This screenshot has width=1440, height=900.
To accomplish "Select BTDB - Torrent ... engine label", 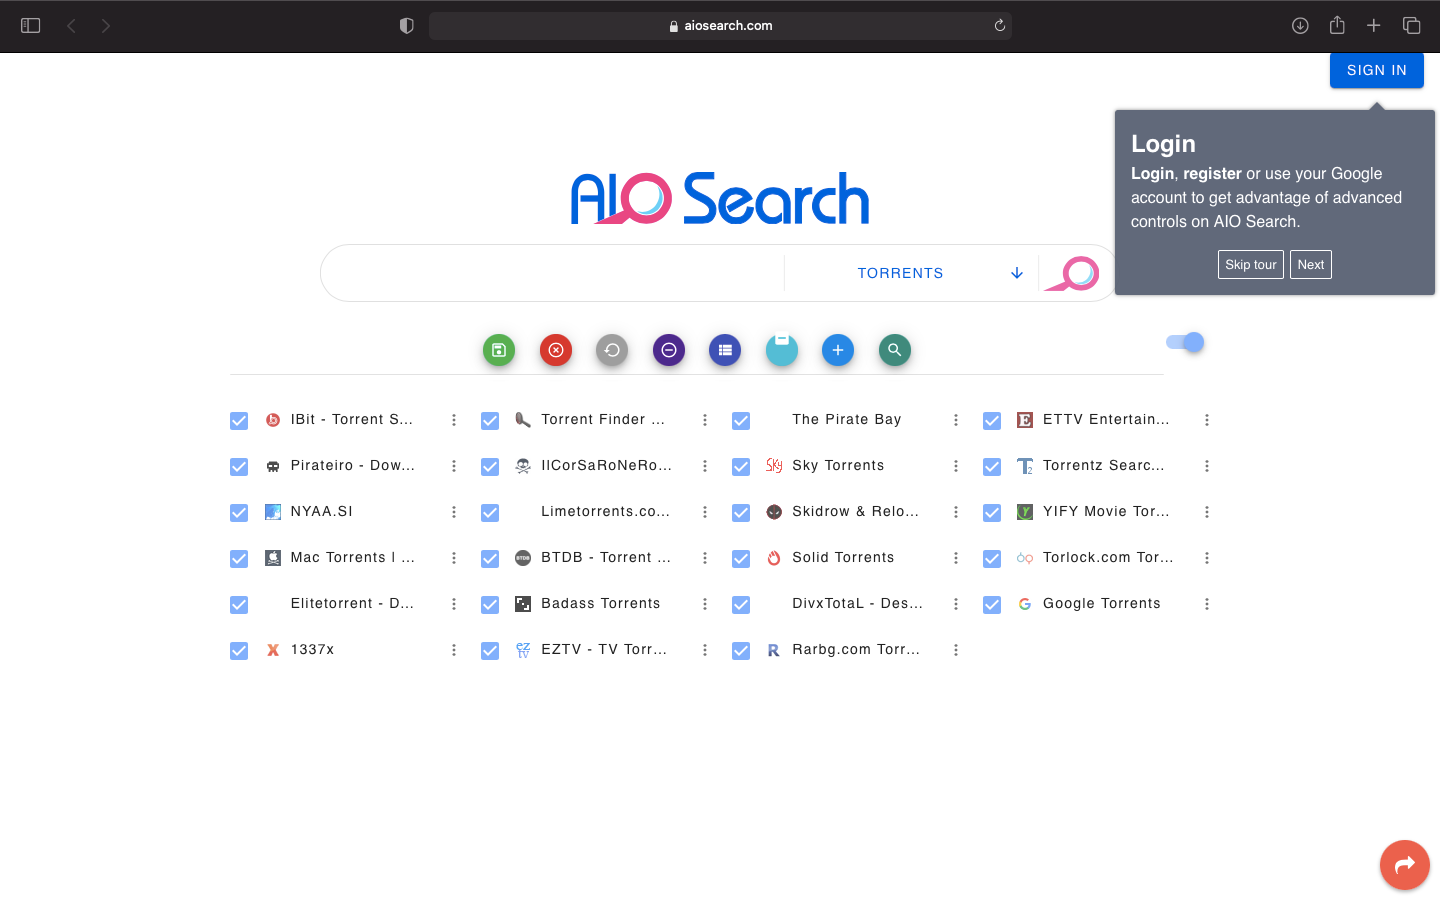I will tap(606, 558).
